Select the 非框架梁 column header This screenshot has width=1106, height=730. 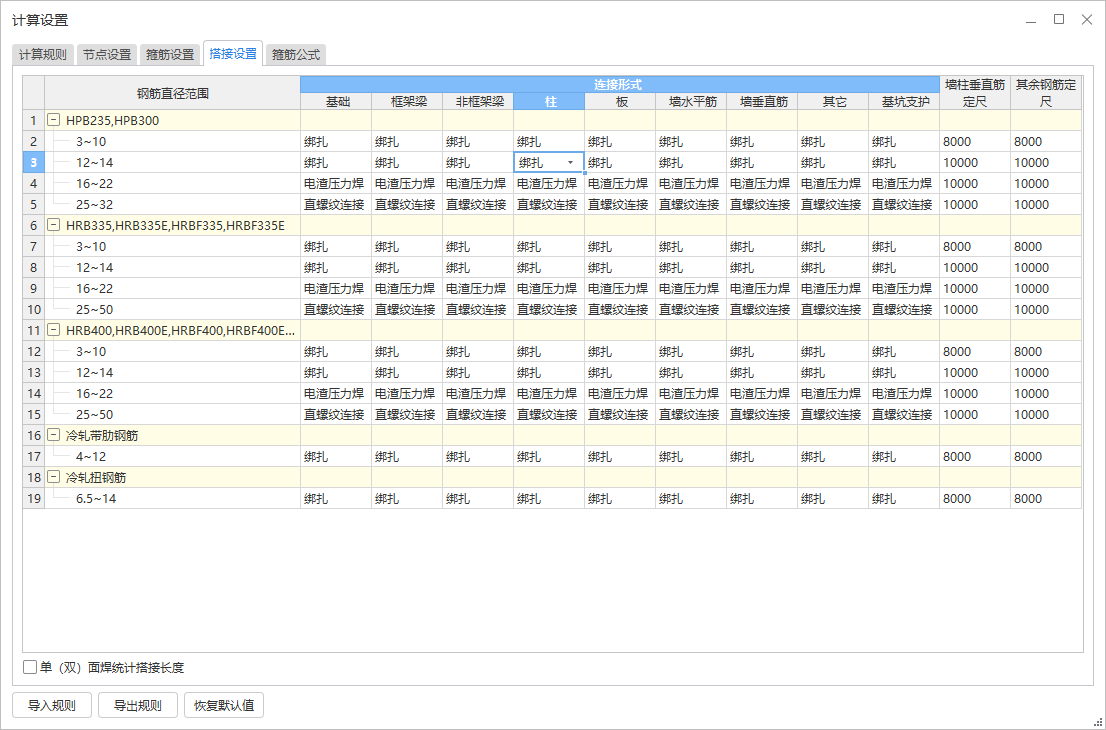click(x=478, y=102)
